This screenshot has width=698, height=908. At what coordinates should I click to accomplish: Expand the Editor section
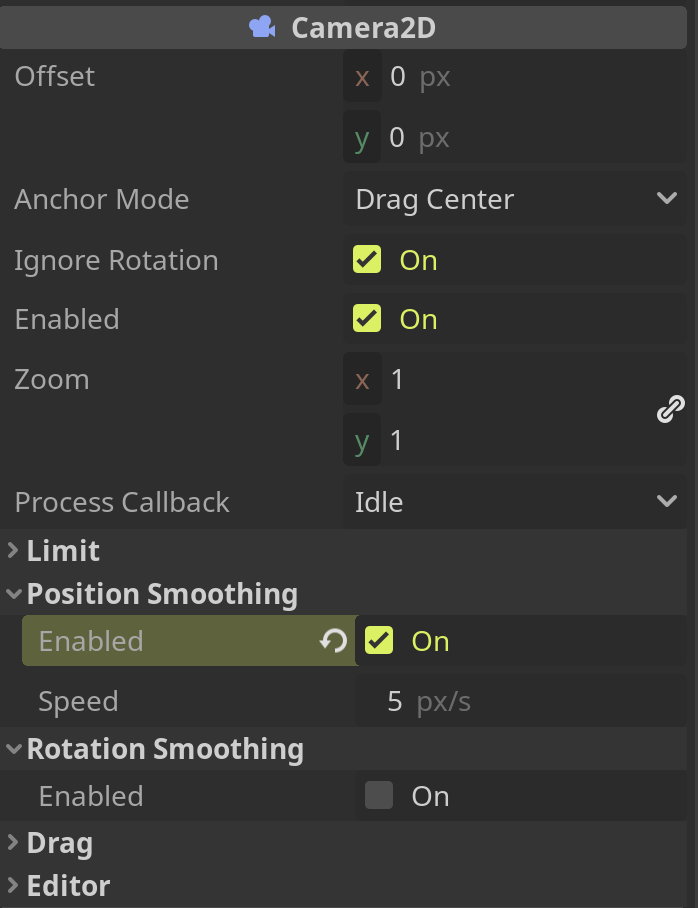pyautogui.click(x=12, y=886)
